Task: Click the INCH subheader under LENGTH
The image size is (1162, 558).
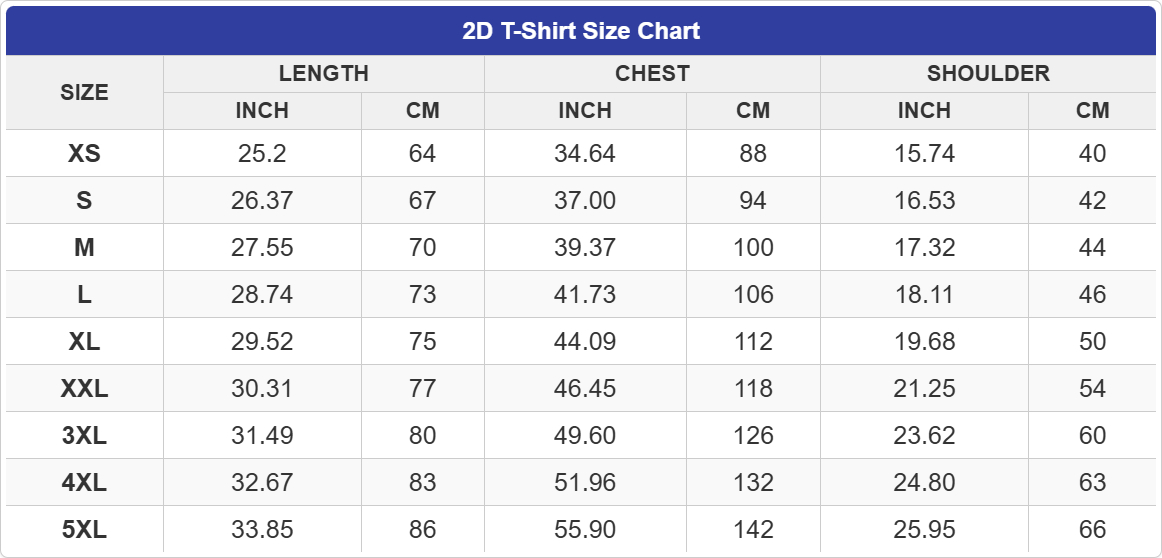Action: pyautogui.click(x=262, y=110)
